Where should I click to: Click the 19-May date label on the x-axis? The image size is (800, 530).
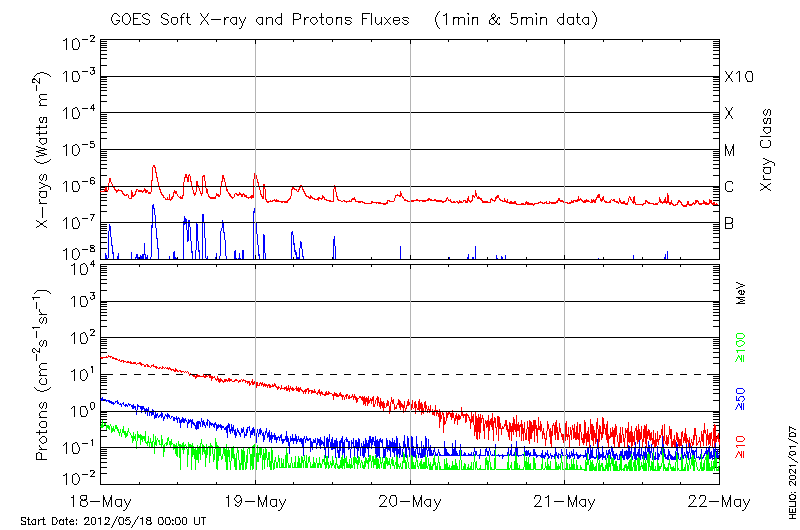[x=255, y=501]
